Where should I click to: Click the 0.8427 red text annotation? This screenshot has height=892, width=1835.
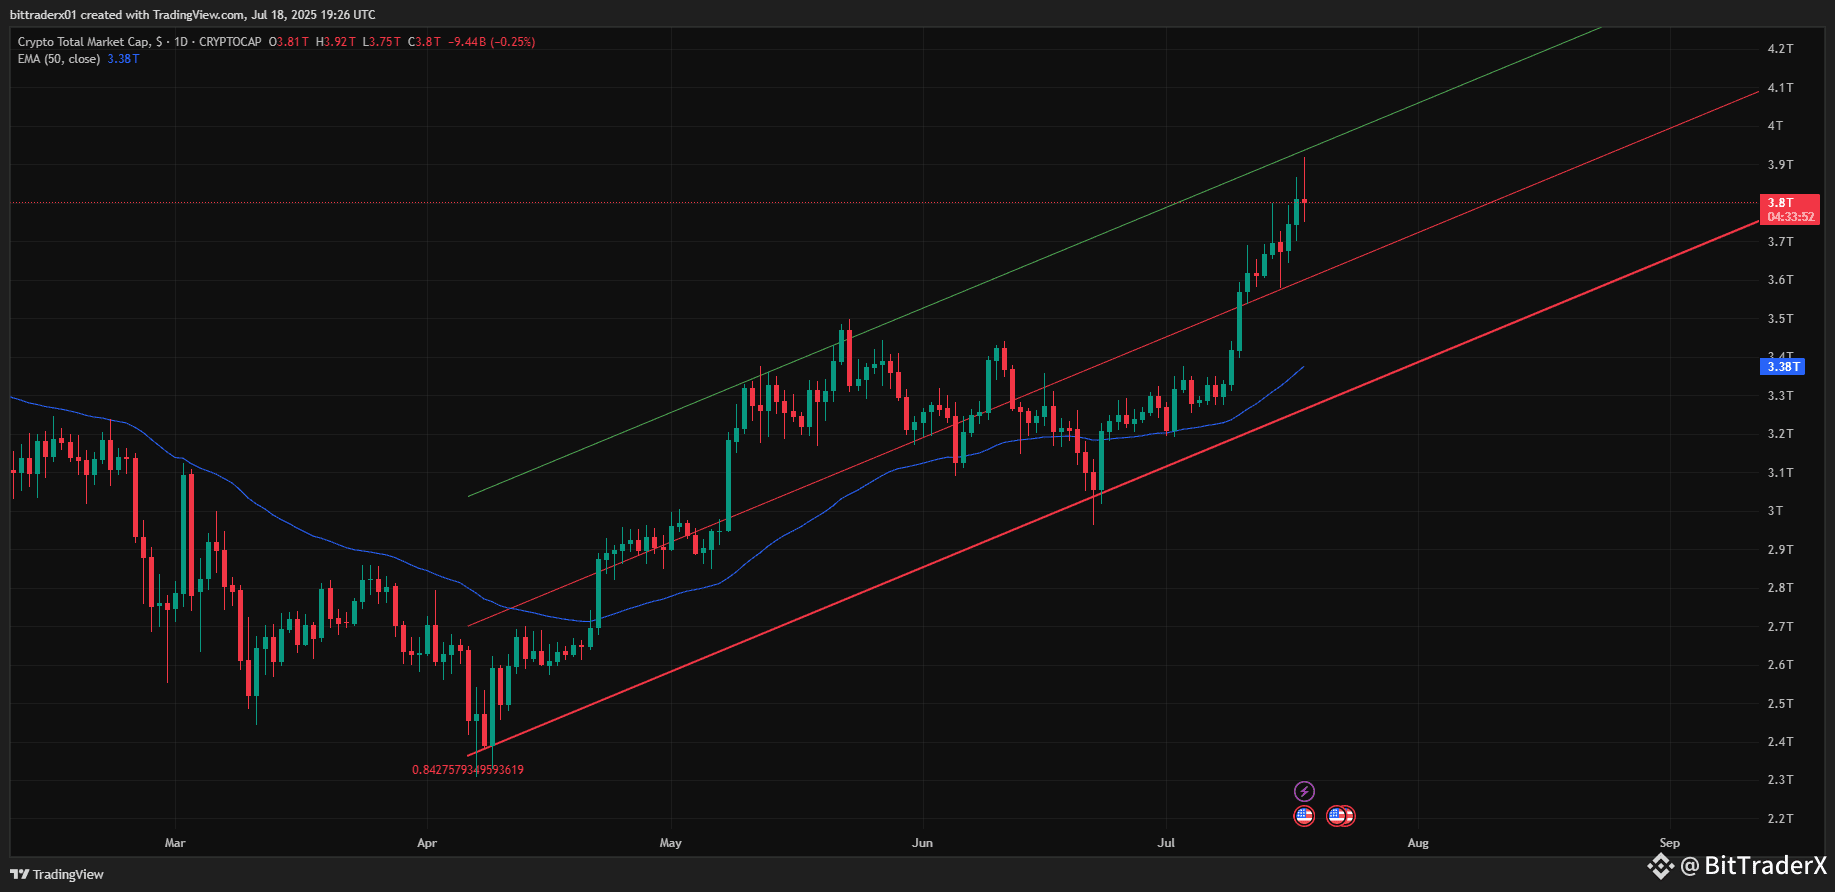[468, 770]
